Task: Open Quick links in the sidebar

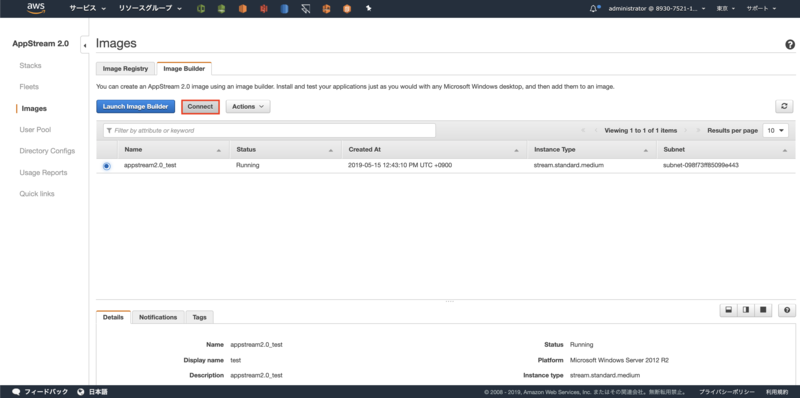Action: pos(37,194)
